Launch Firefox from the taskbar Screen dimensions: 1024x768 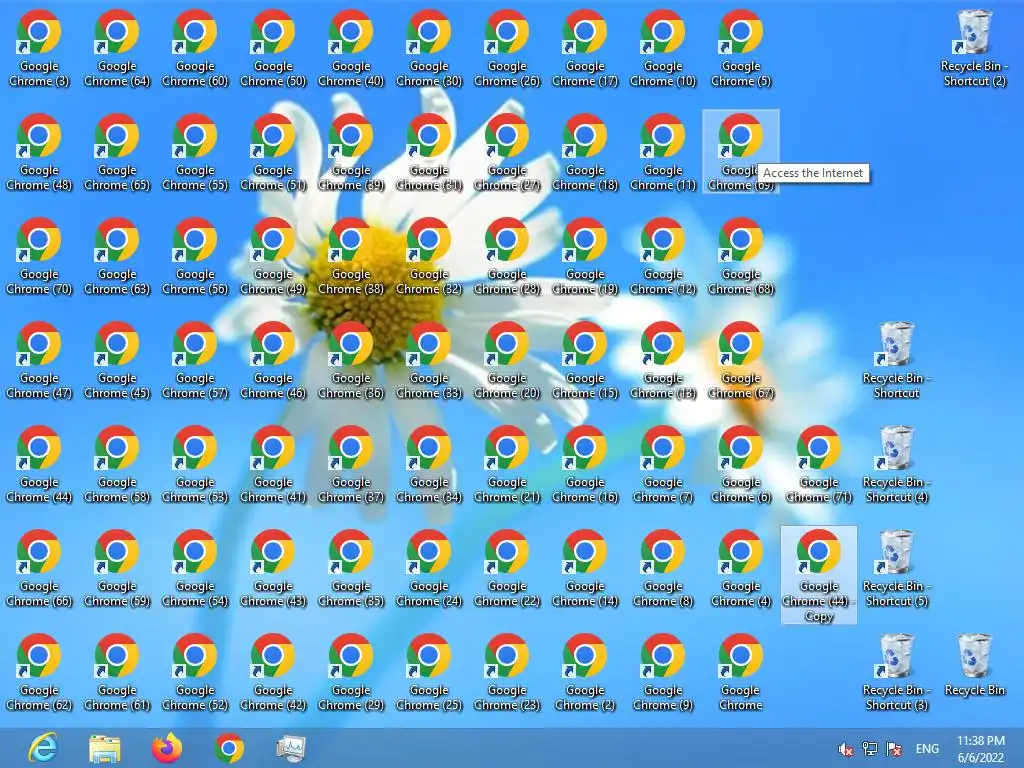coord(167,748)
